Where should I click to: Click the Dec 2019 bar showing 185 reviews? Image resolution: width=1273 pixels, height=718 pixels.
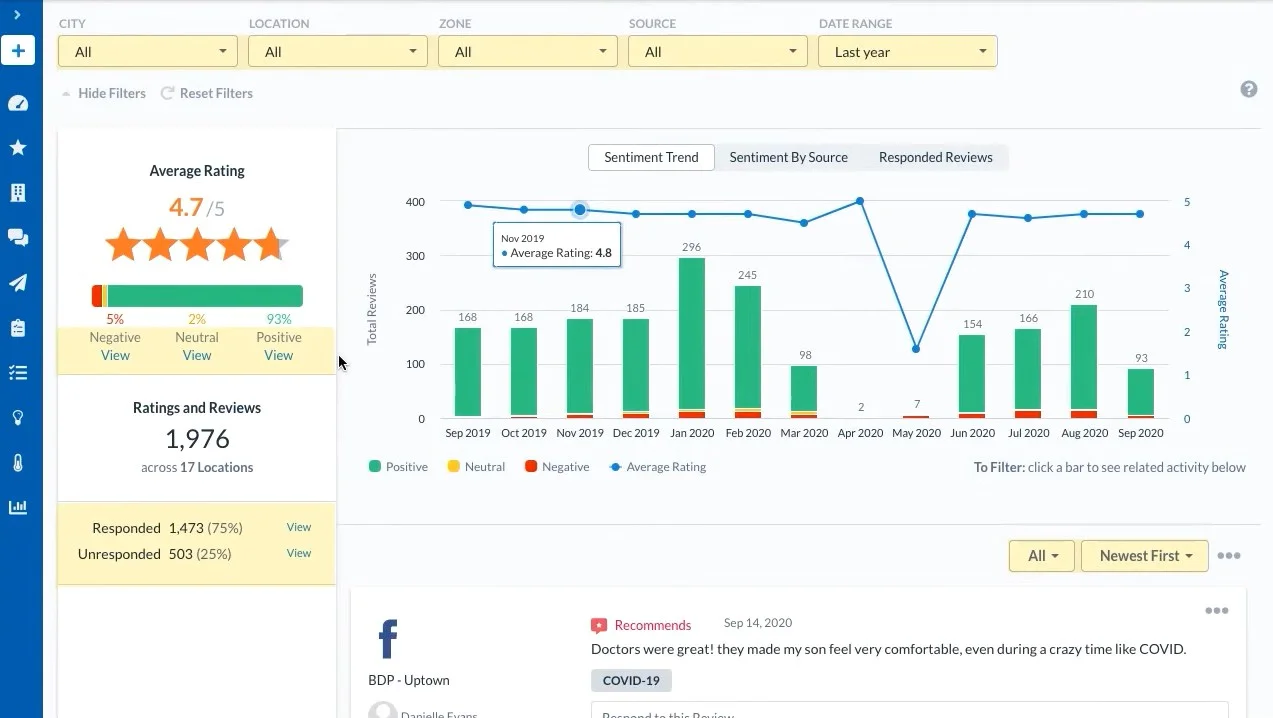point(636,368)
